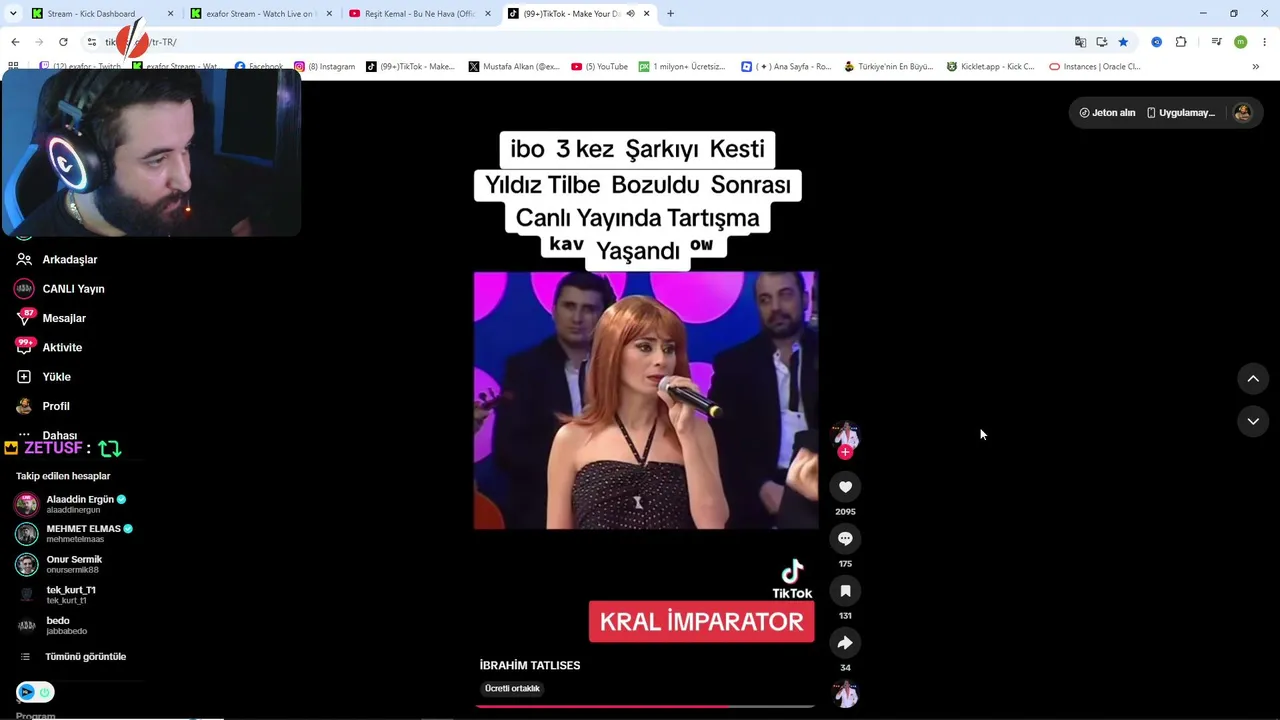Open the tab search dropdown arrow

tap(13, 14)
